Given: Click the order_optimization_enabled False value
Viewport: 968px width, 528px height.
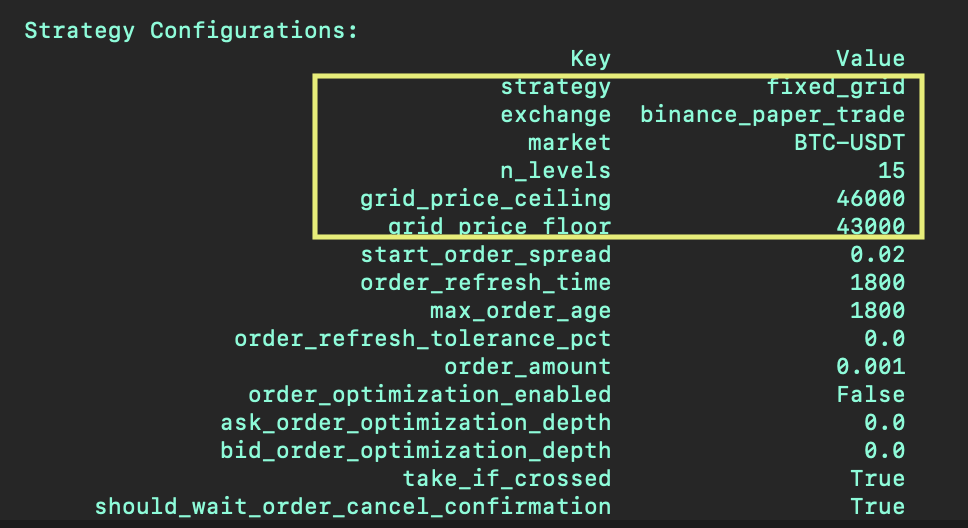Looking at the screenshot, I should [x=870, y=395].
